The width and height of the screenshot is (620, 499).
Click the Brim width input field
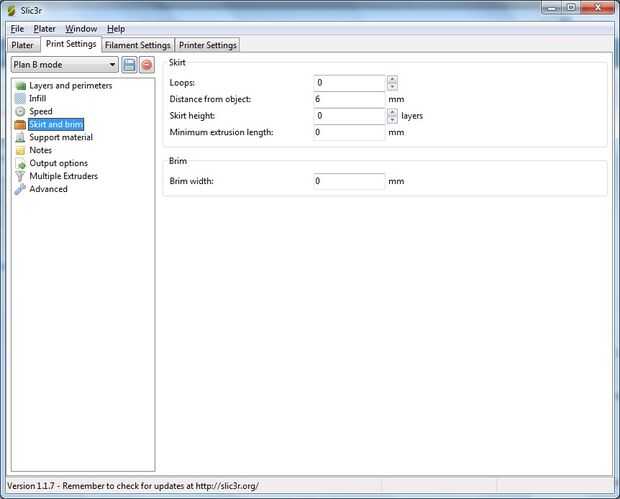(349, 181)
